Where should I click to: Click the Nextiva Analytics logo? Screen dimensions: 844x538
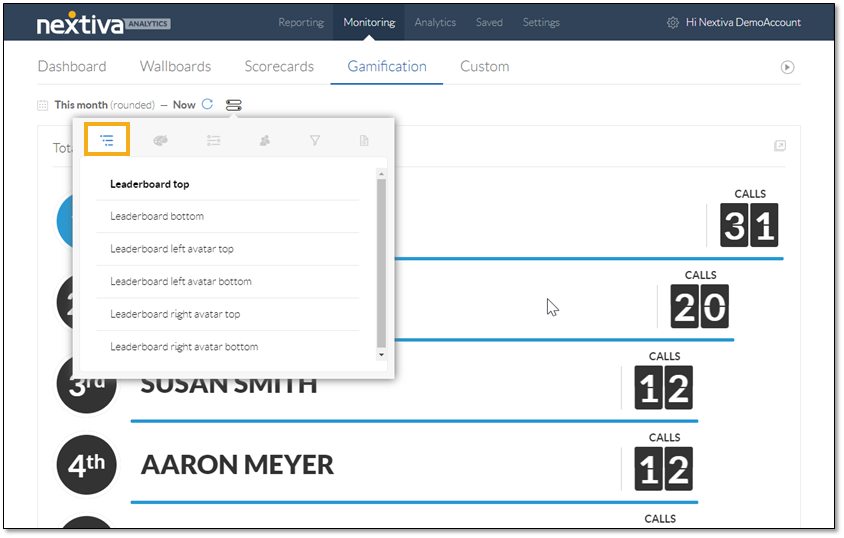coord(103,24)
